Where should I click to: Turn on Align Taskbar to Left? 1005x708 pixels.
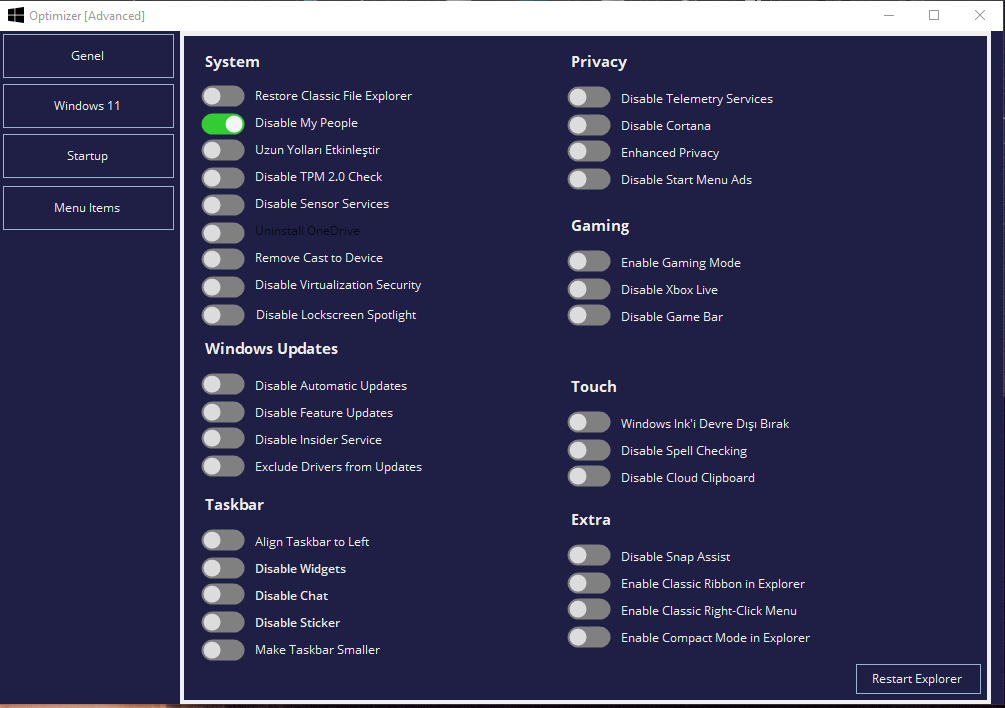click(223, 540)
